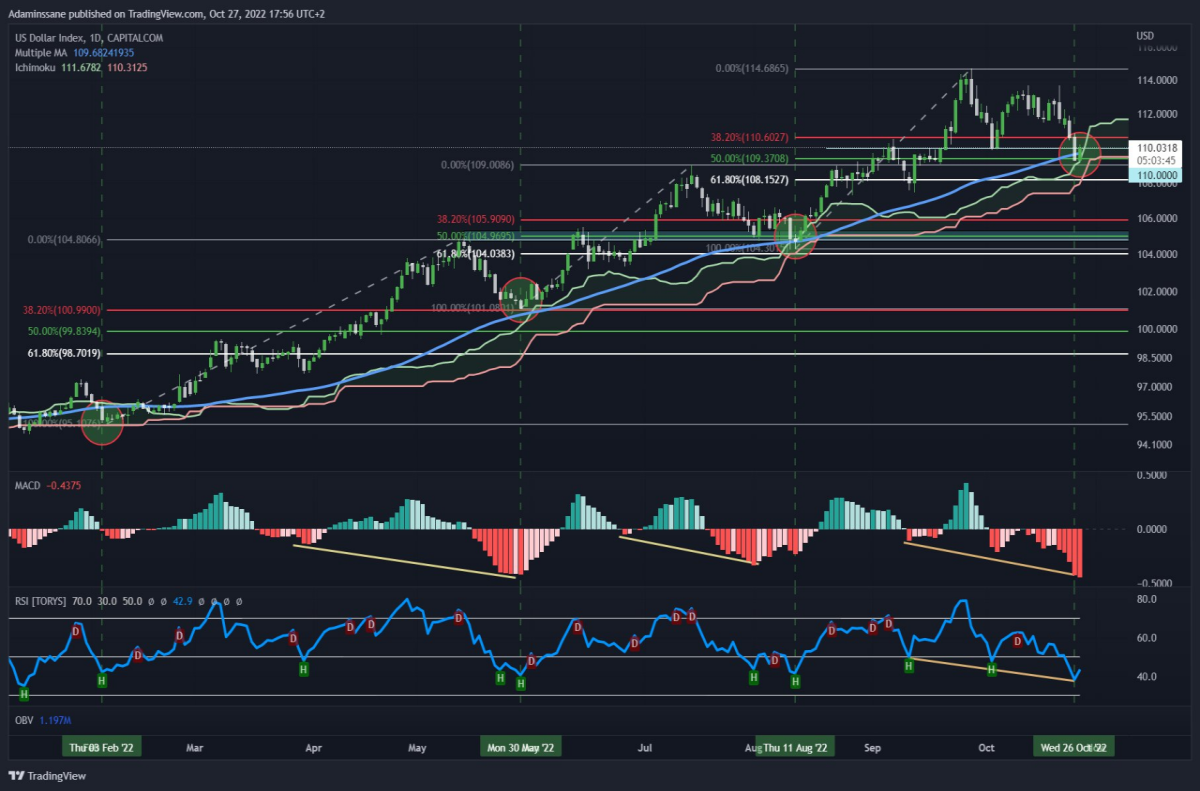This screenshot has width=1200, height=791.
Task: Click the TradingView logo at bottom left
Action: point(47,775)
